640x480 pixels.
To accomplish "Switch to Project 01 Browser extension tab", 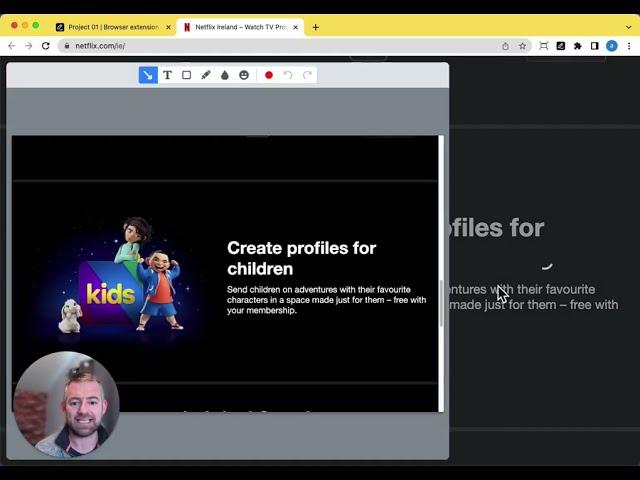I will [x=113, y=27].
